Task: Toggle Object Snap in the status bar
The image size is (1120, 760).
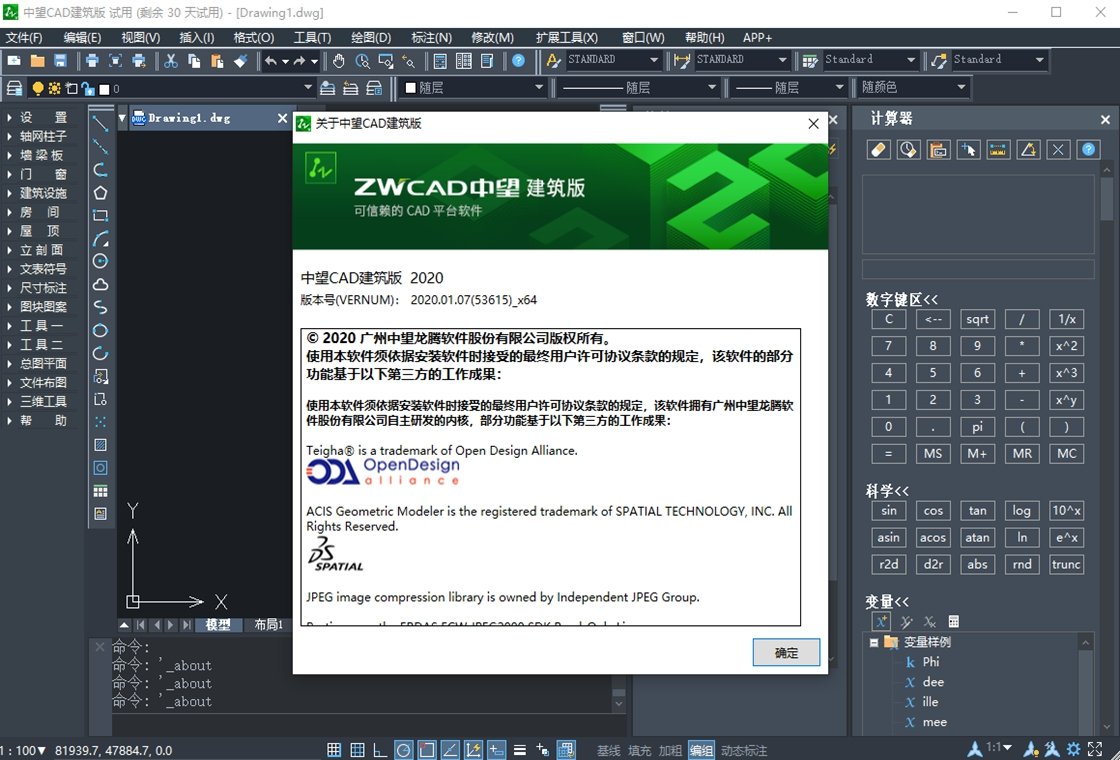Action: [426, 750]
